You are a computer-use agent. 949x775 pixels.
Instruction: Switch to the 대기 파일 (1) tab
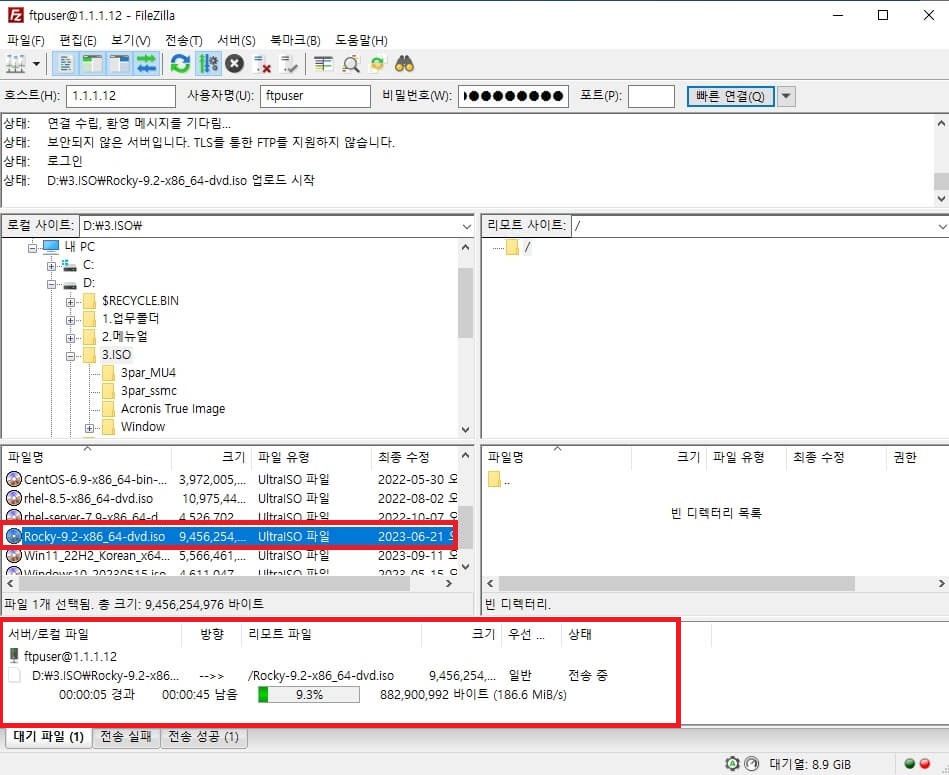point(48,737)
